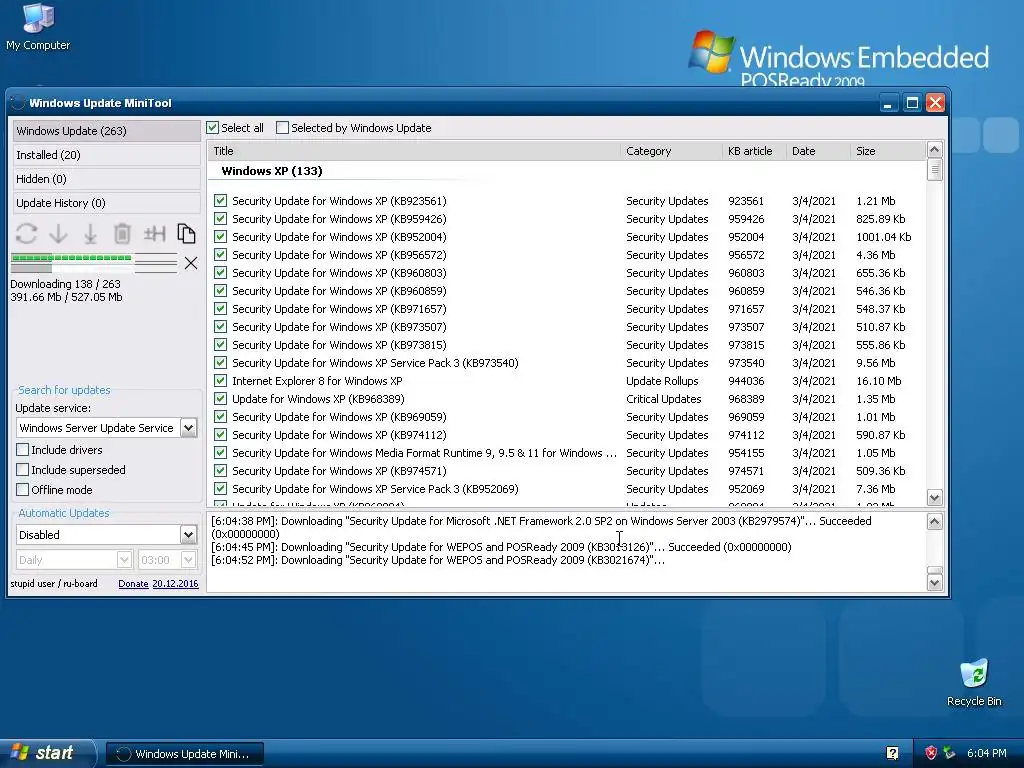
Task: Cancel the download with the X icon
Action: (191, 263)
